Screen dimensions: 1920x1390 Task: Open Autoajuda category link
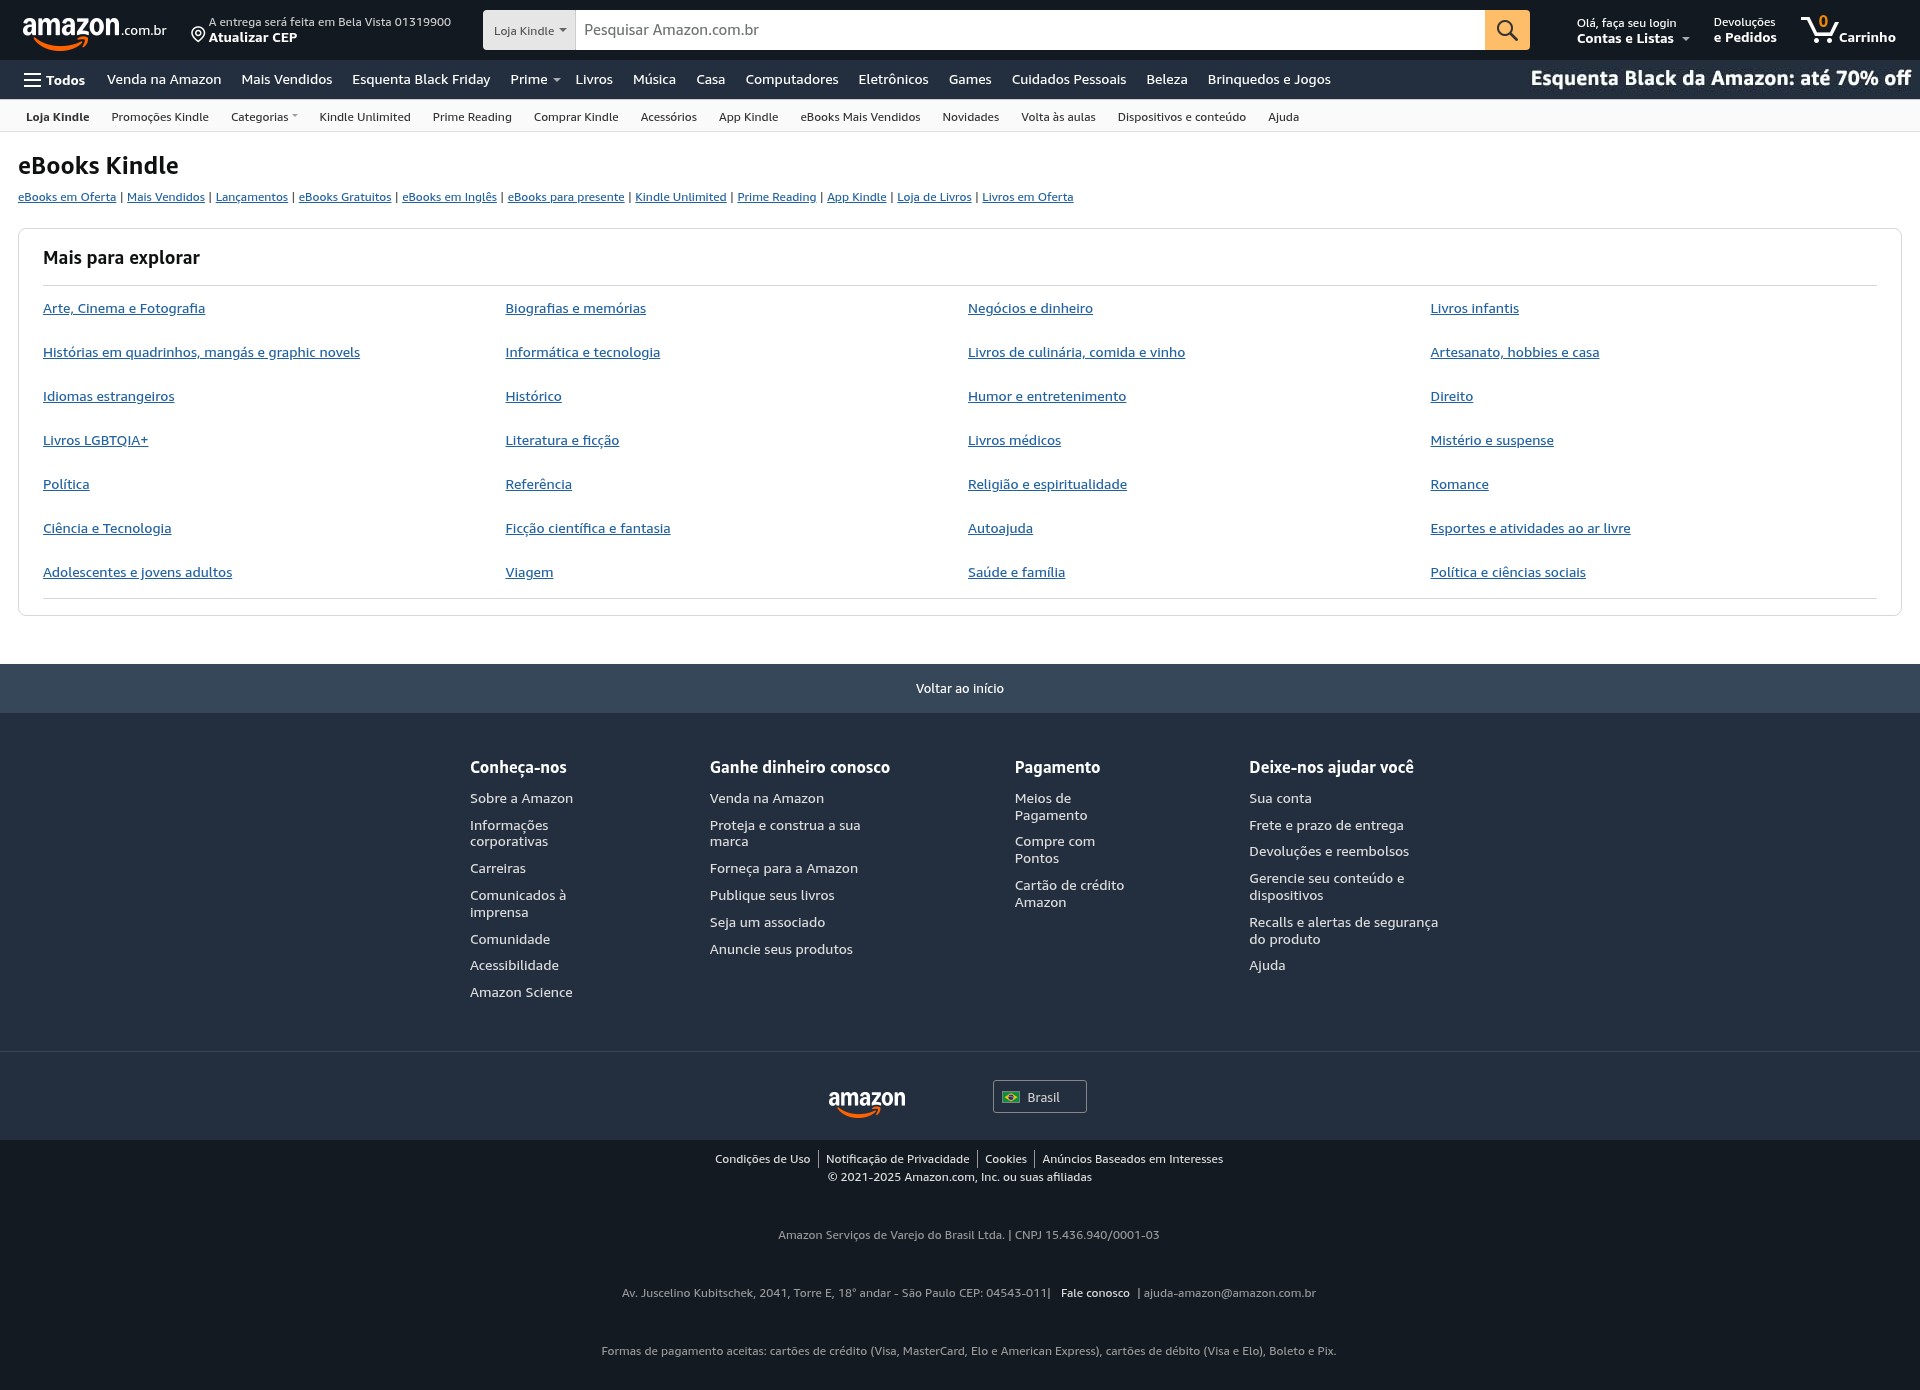(1000, 529)
